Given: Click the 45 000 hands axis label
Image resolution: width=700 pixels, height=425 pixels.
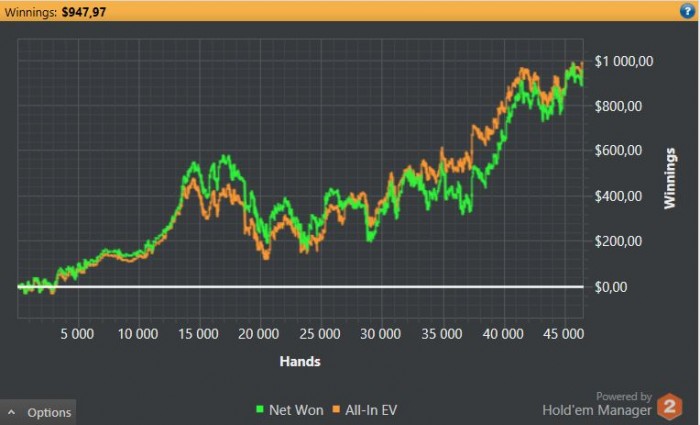Looking at the screenshot, I should pos(563,334).
